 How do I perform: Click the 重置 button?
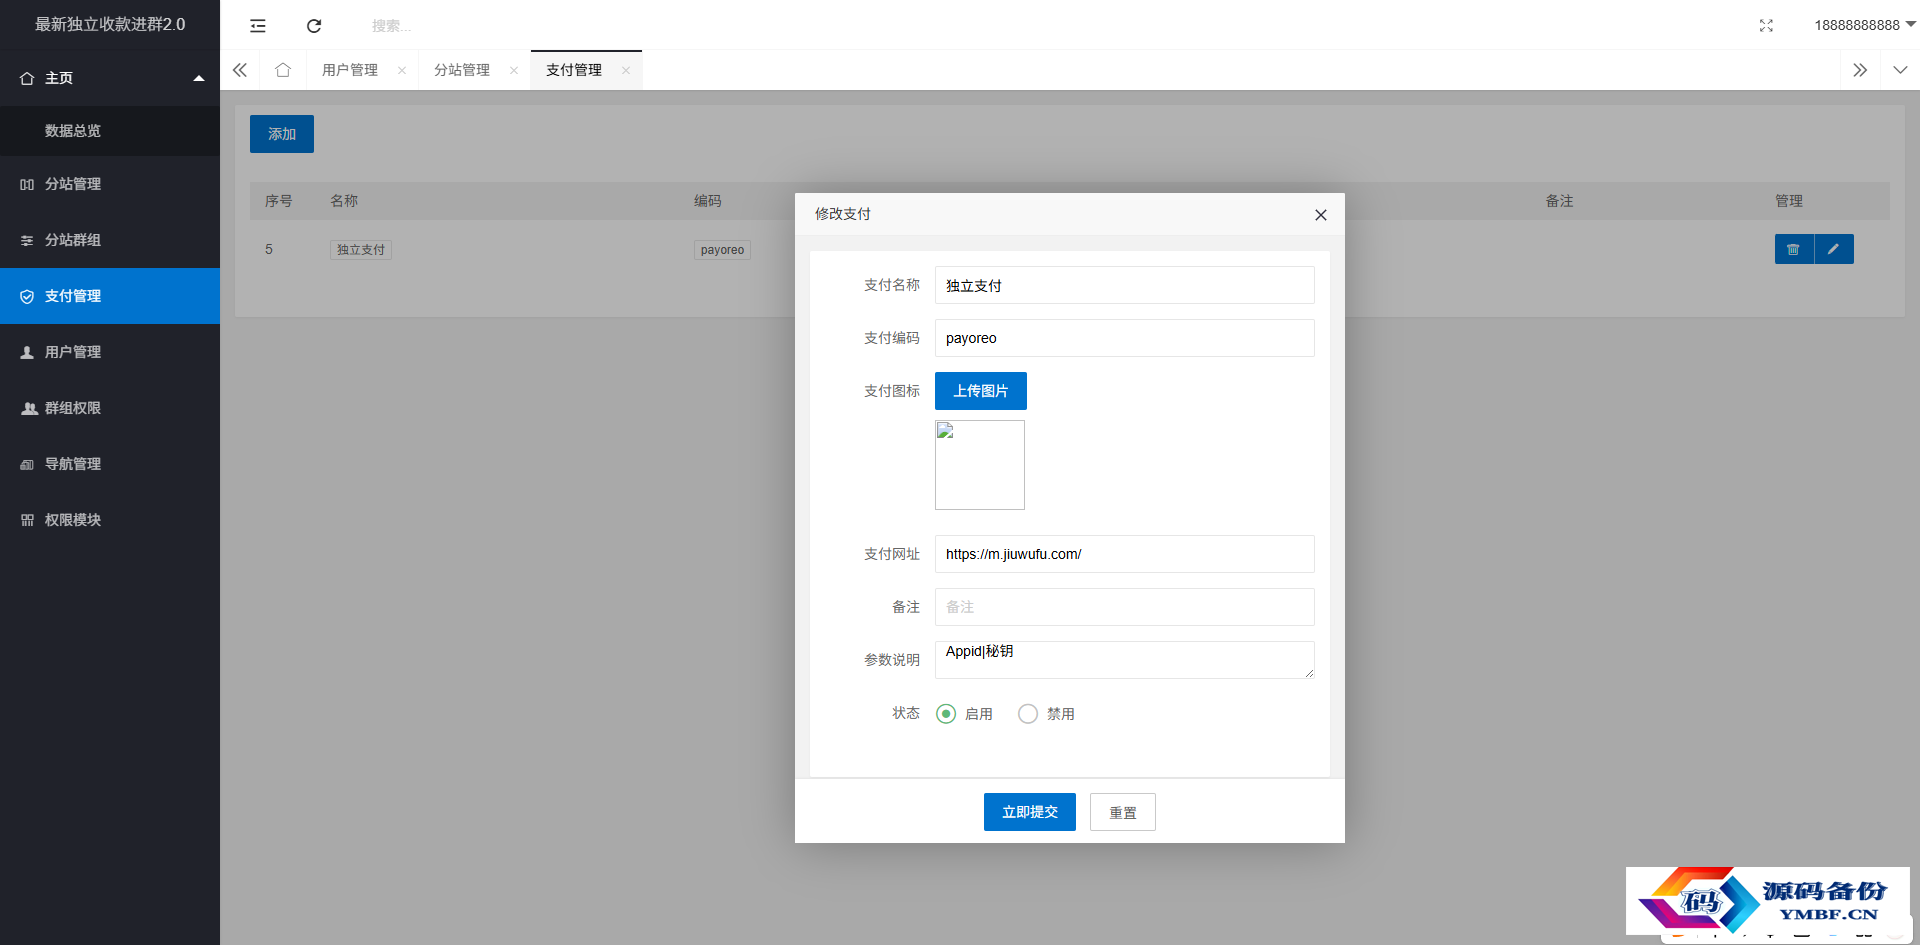click(x=1123, y=812)
